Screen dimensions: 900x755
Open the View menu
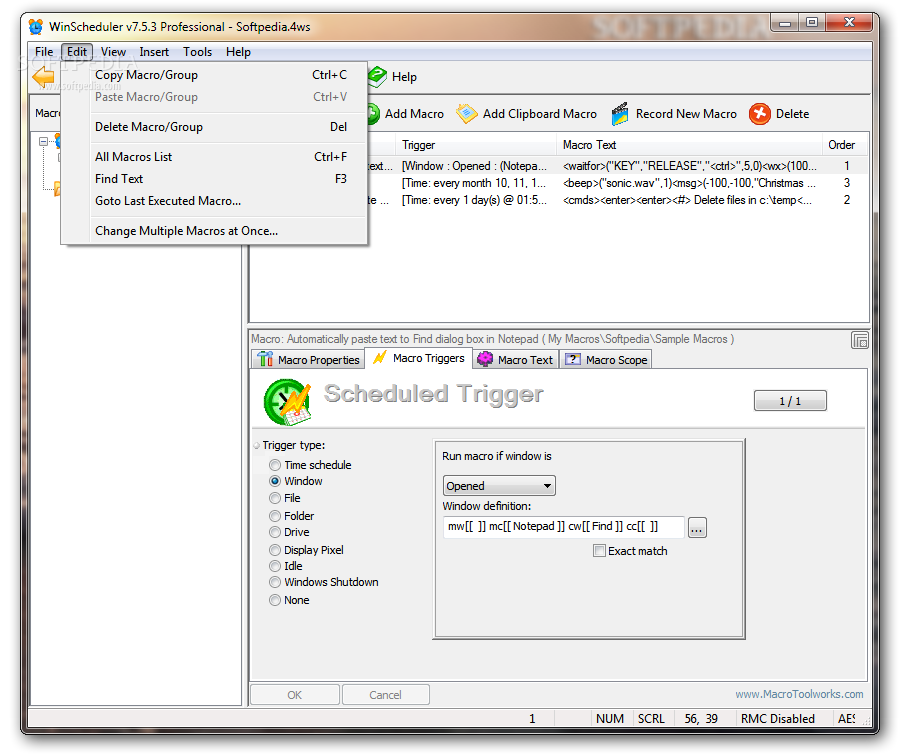[x=113, y=52]
